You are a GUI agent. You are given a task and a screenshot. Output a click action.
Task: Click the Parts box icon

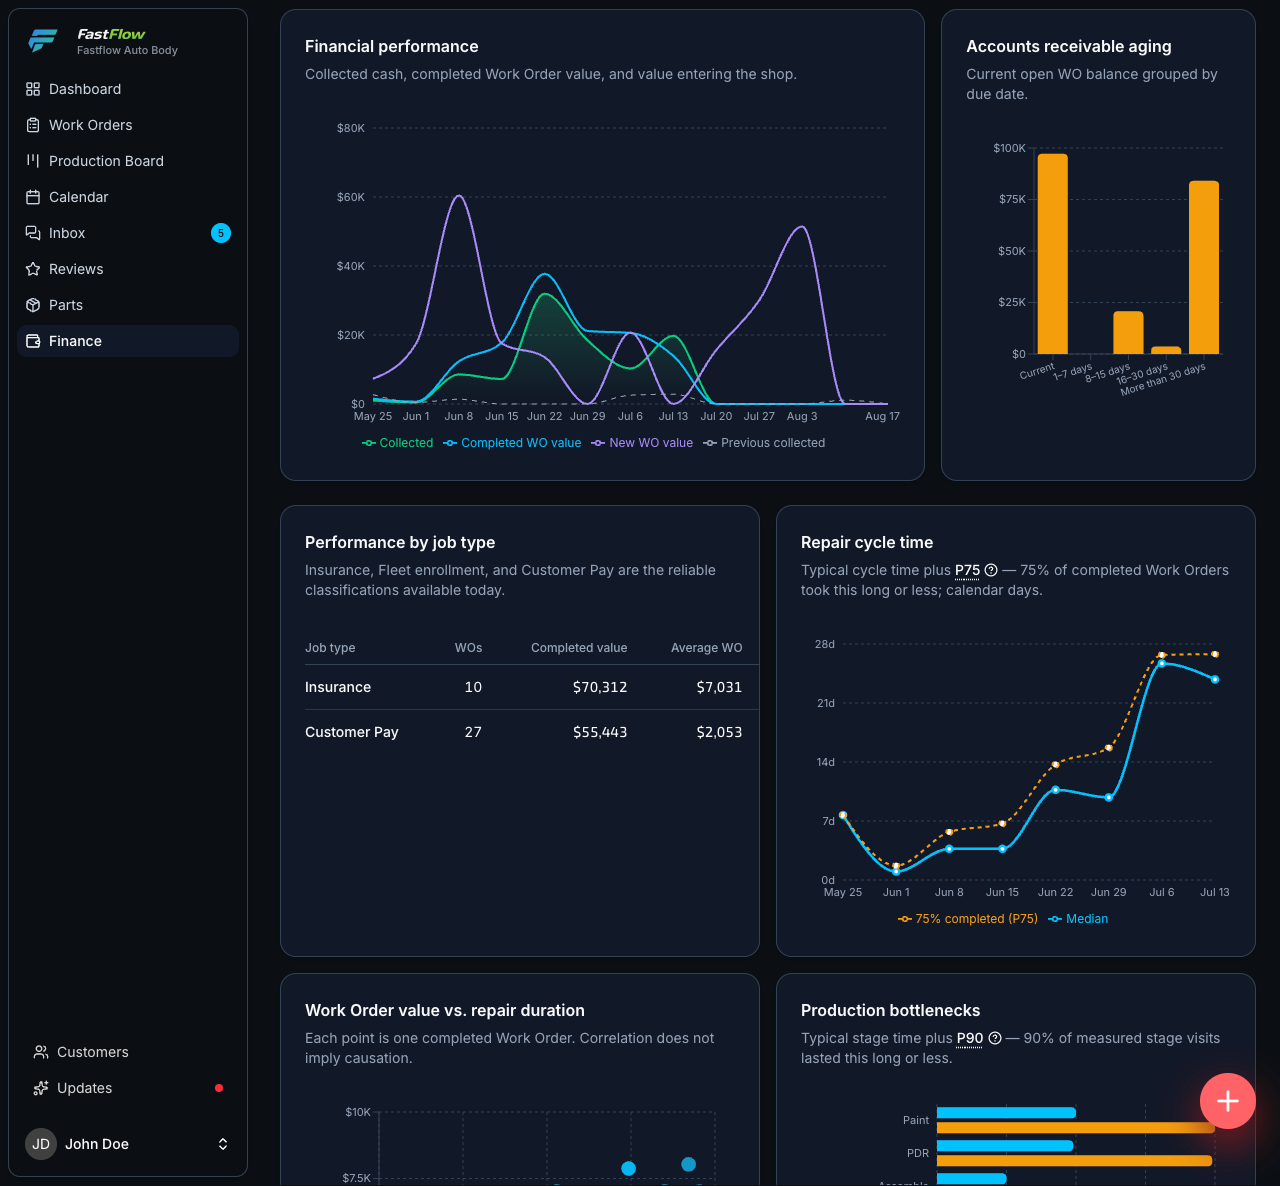click(33, 305)
